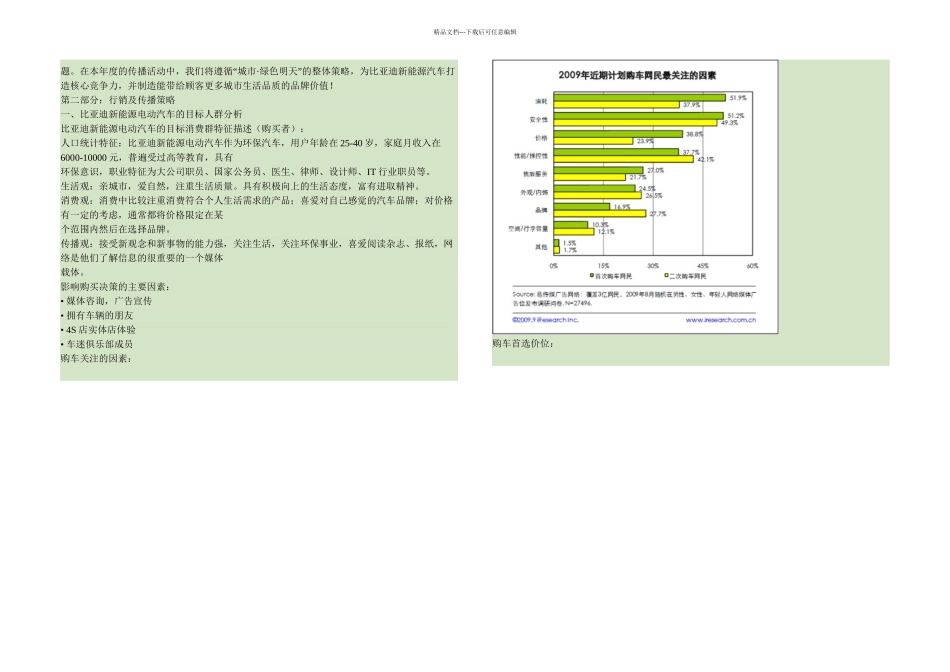Click the 品牌 axis label

click(x=541, y=210)
